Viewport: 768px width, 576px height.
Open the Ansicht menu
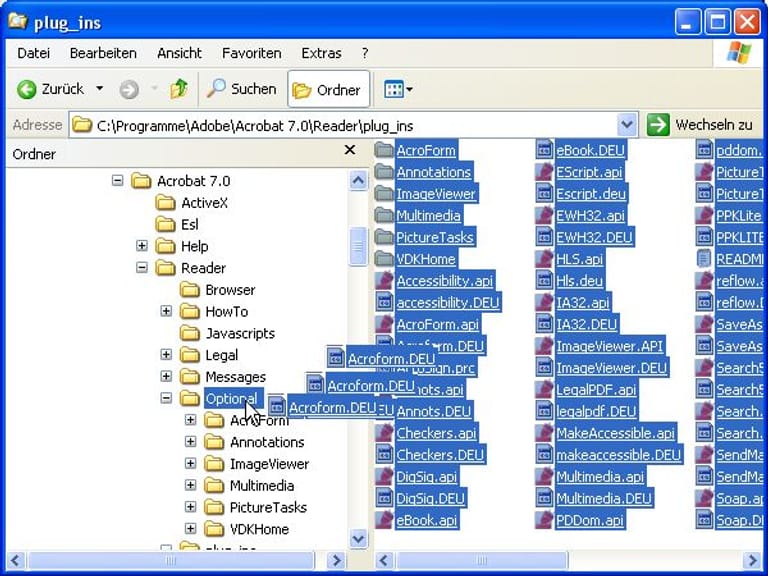179,53
